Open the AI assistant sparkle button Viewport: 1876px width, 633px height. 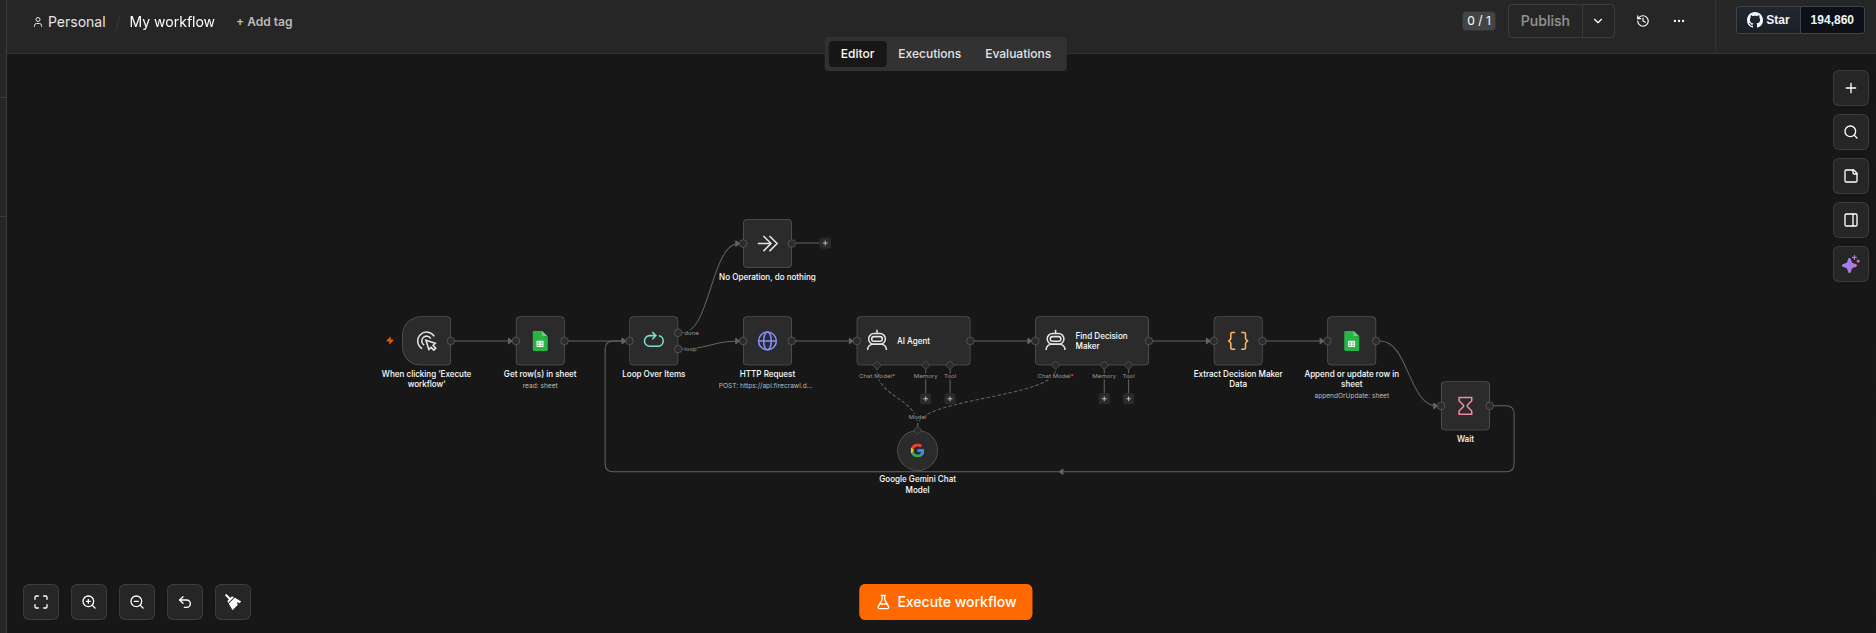(1850, 264)
